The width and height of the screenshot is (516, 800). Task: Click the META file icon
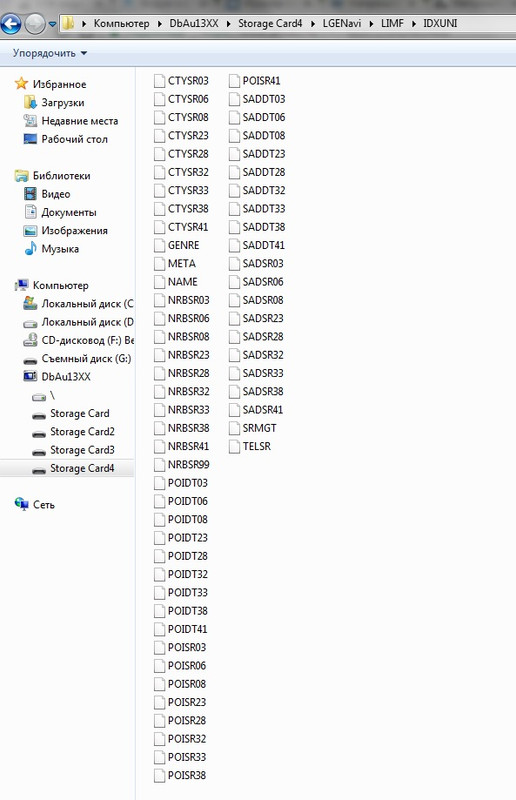[x=159, y=264]
